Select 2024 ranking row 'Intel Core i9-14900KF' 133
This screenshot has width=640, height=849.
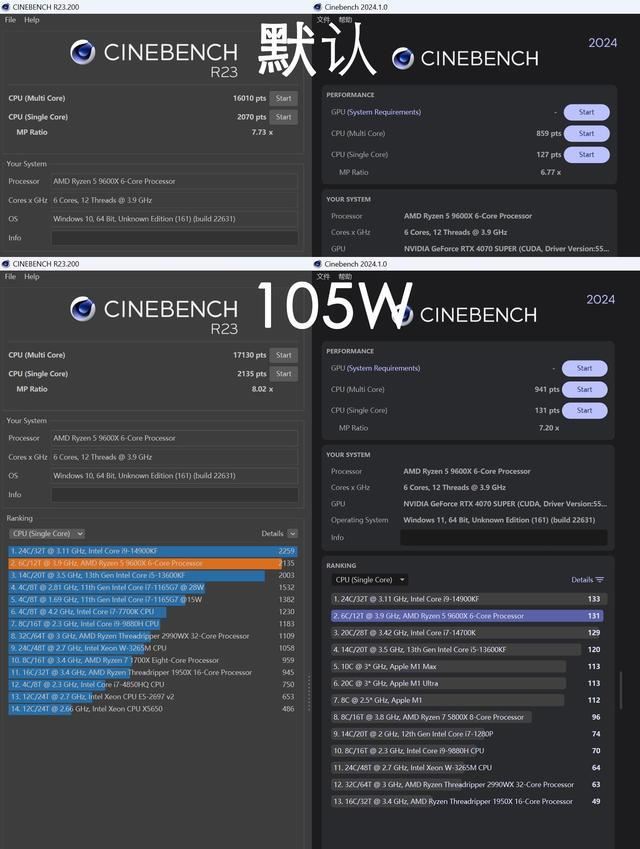pos(469,599)
